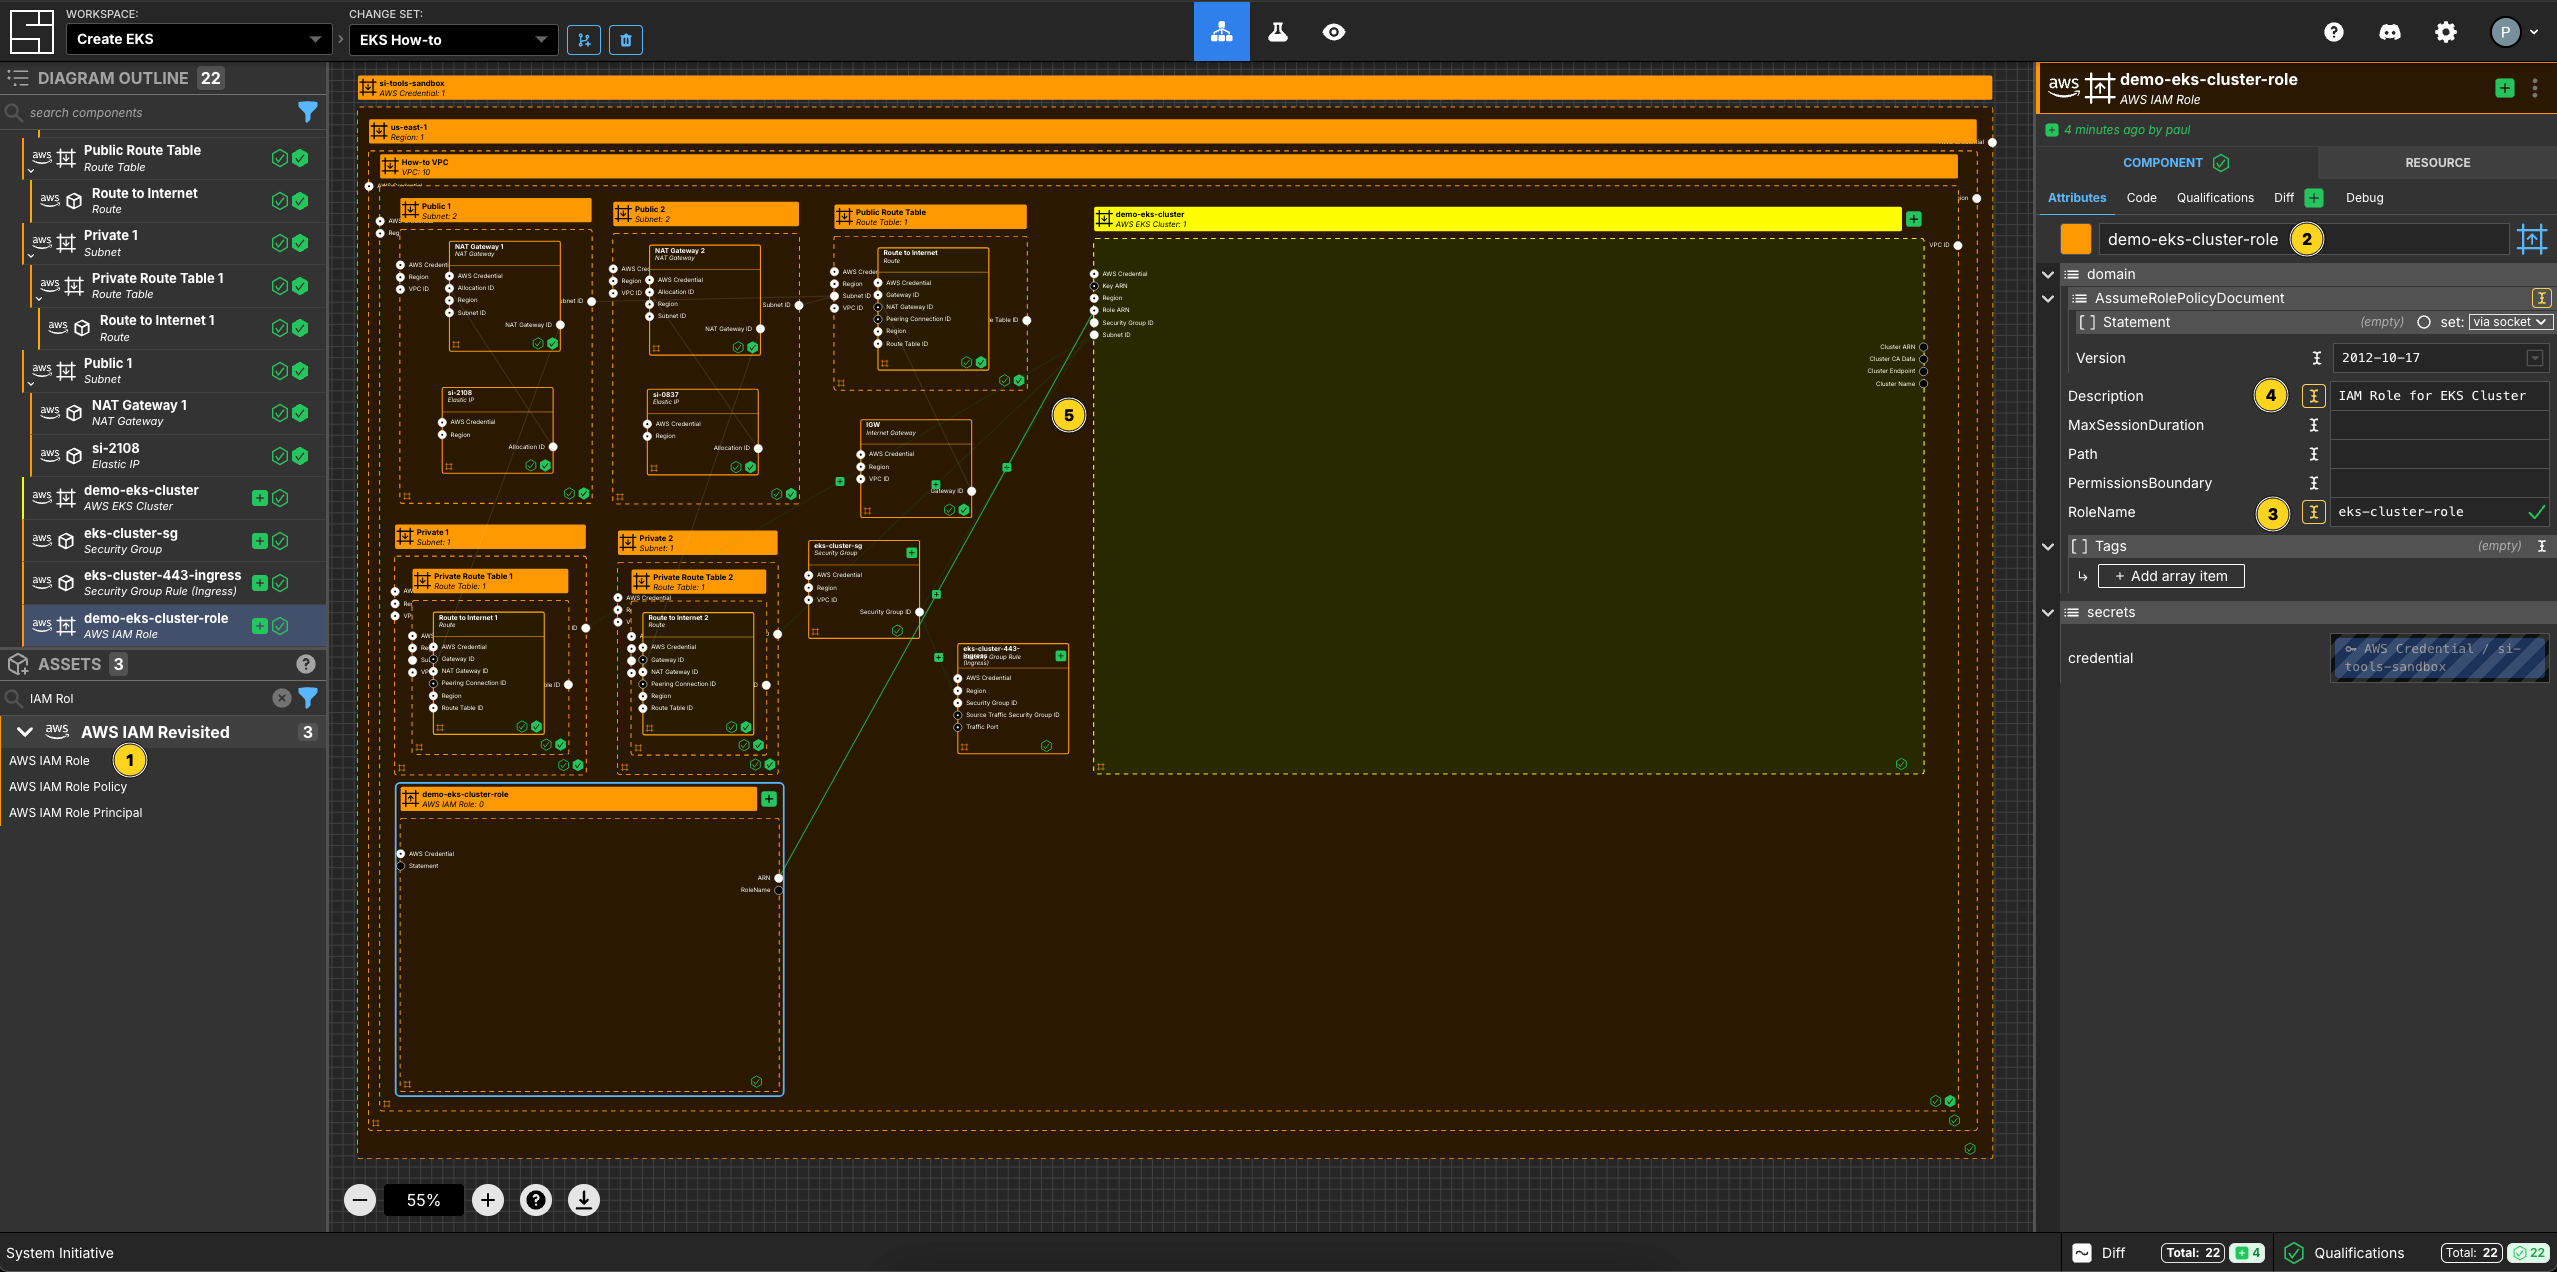Click the settings gear icon top right
2557x1272 pixels.
[2444, 33]
